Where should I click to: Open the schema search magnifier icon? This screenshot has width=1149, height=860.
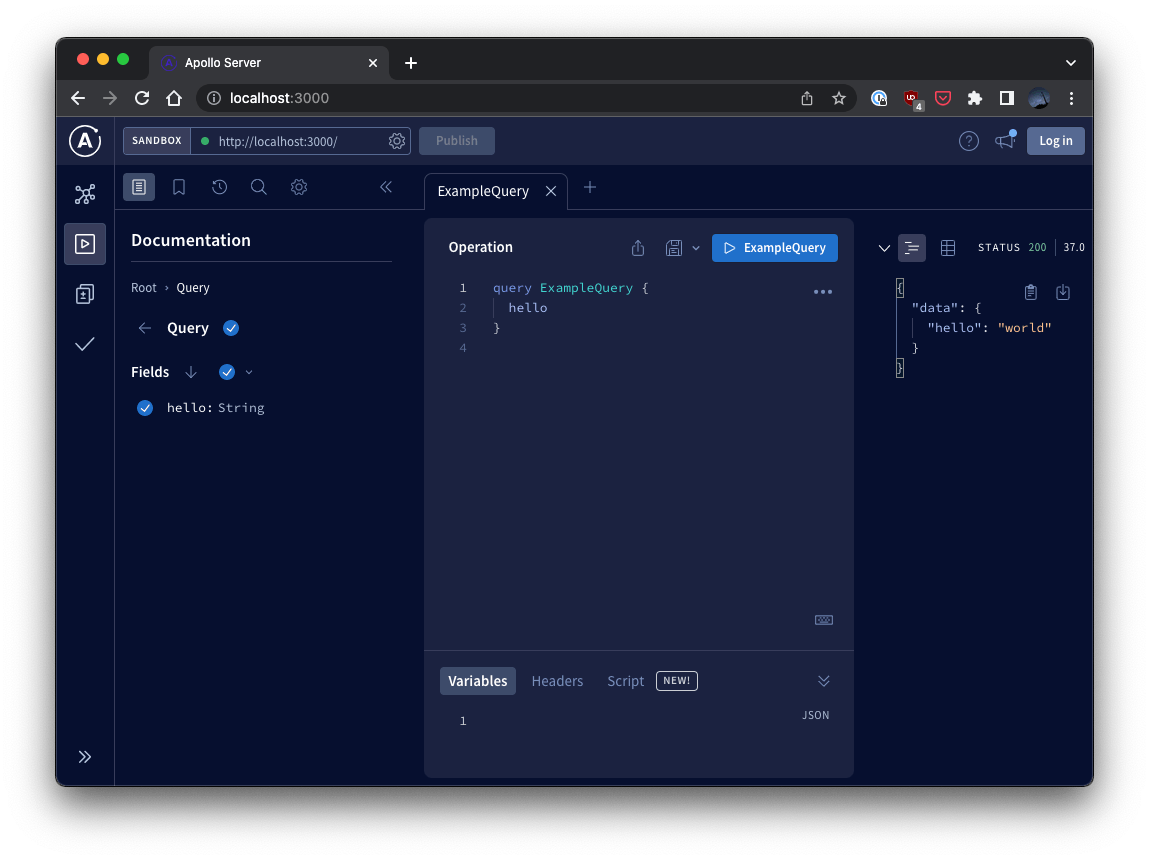259,188
